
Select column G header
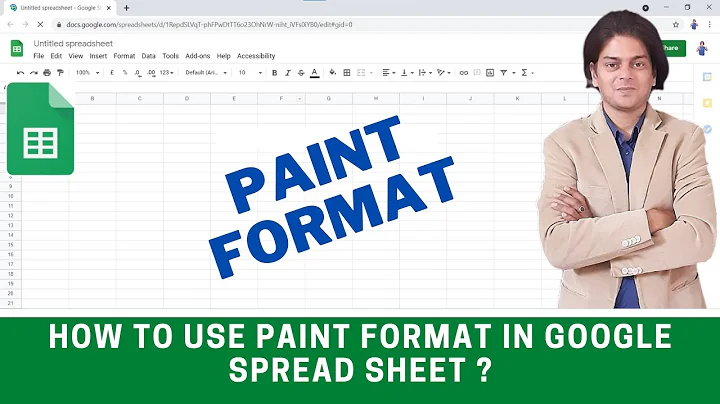(x=329, y=98)
